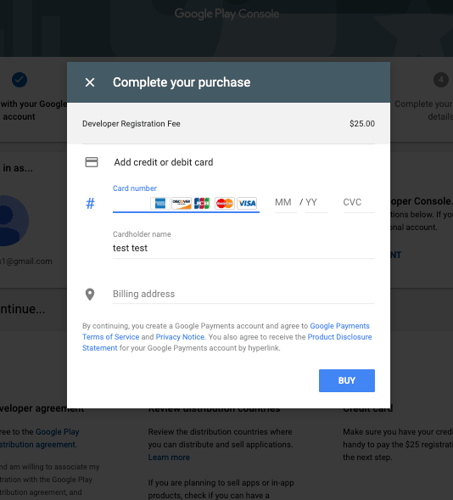The image size is (453, 500).
Task: Click the Learn more link under distribution countries
Action: pyautogui.click(x=169, y=457)
